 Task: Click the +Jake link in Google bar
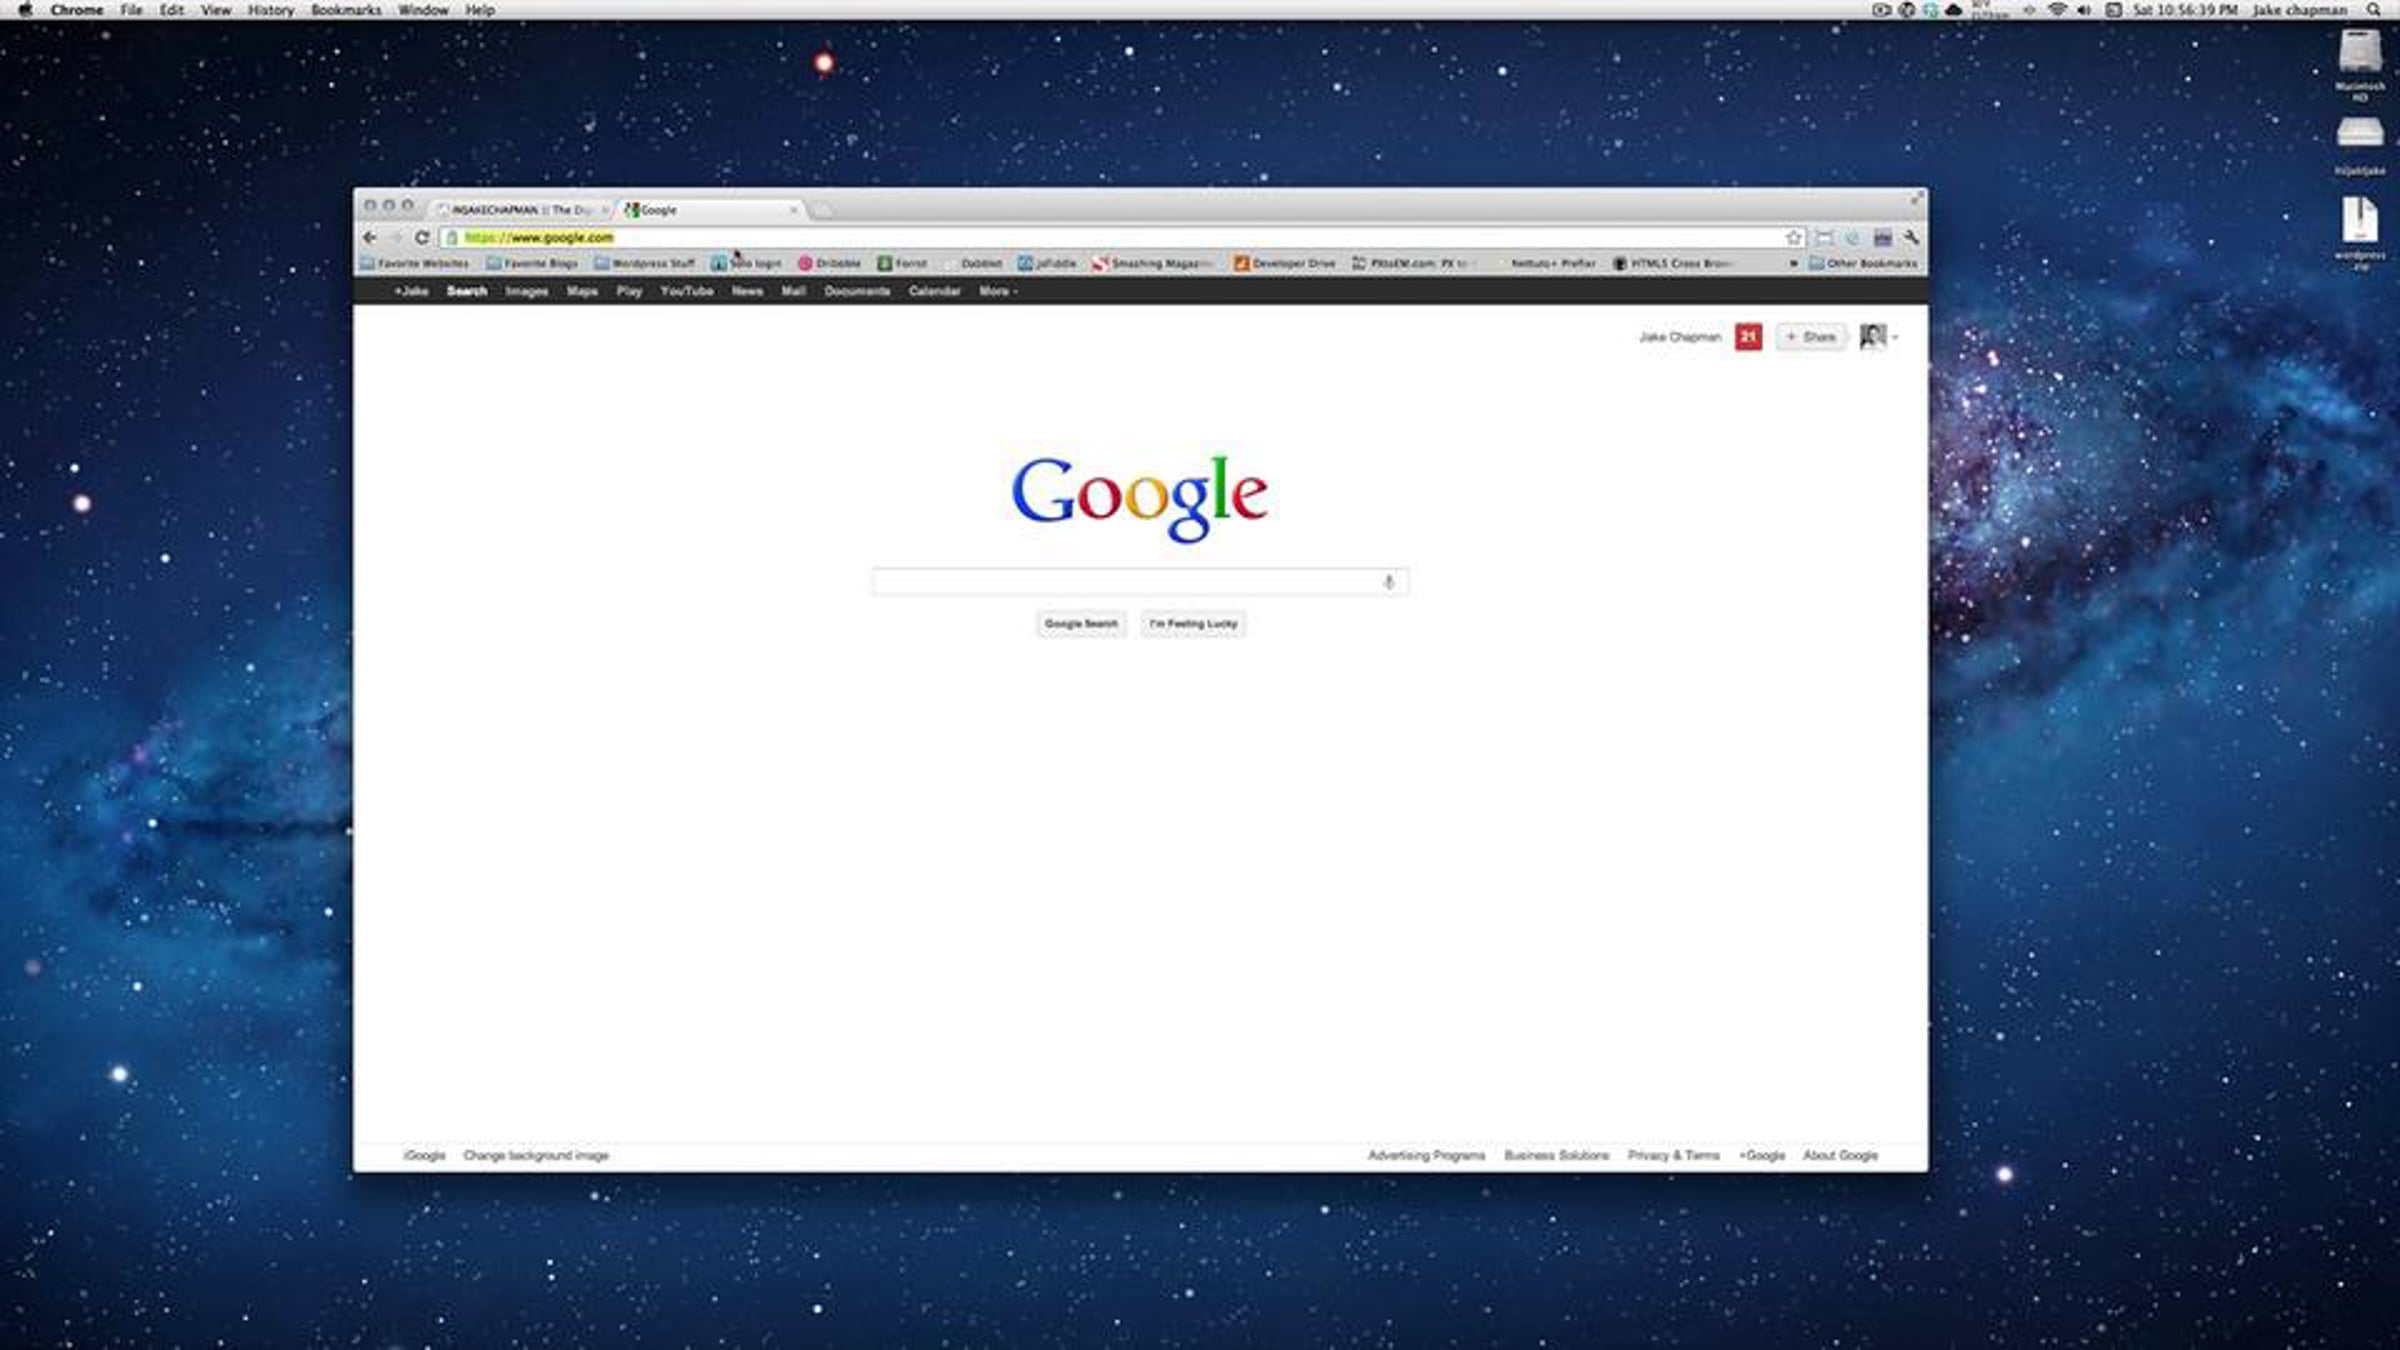411,291
